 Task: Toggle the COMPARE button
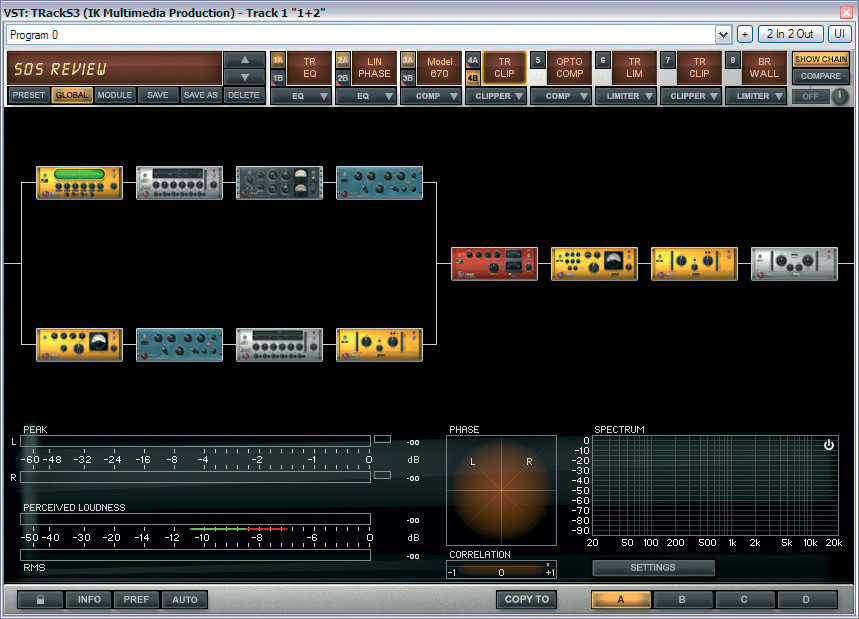pyautogui.click(x=820, y=76)
